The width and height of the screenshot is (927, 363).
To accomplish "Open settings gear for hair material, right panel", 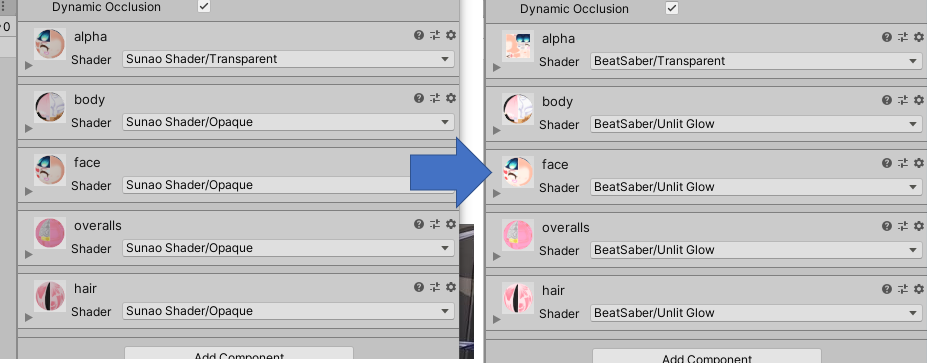I will (919, 289).
